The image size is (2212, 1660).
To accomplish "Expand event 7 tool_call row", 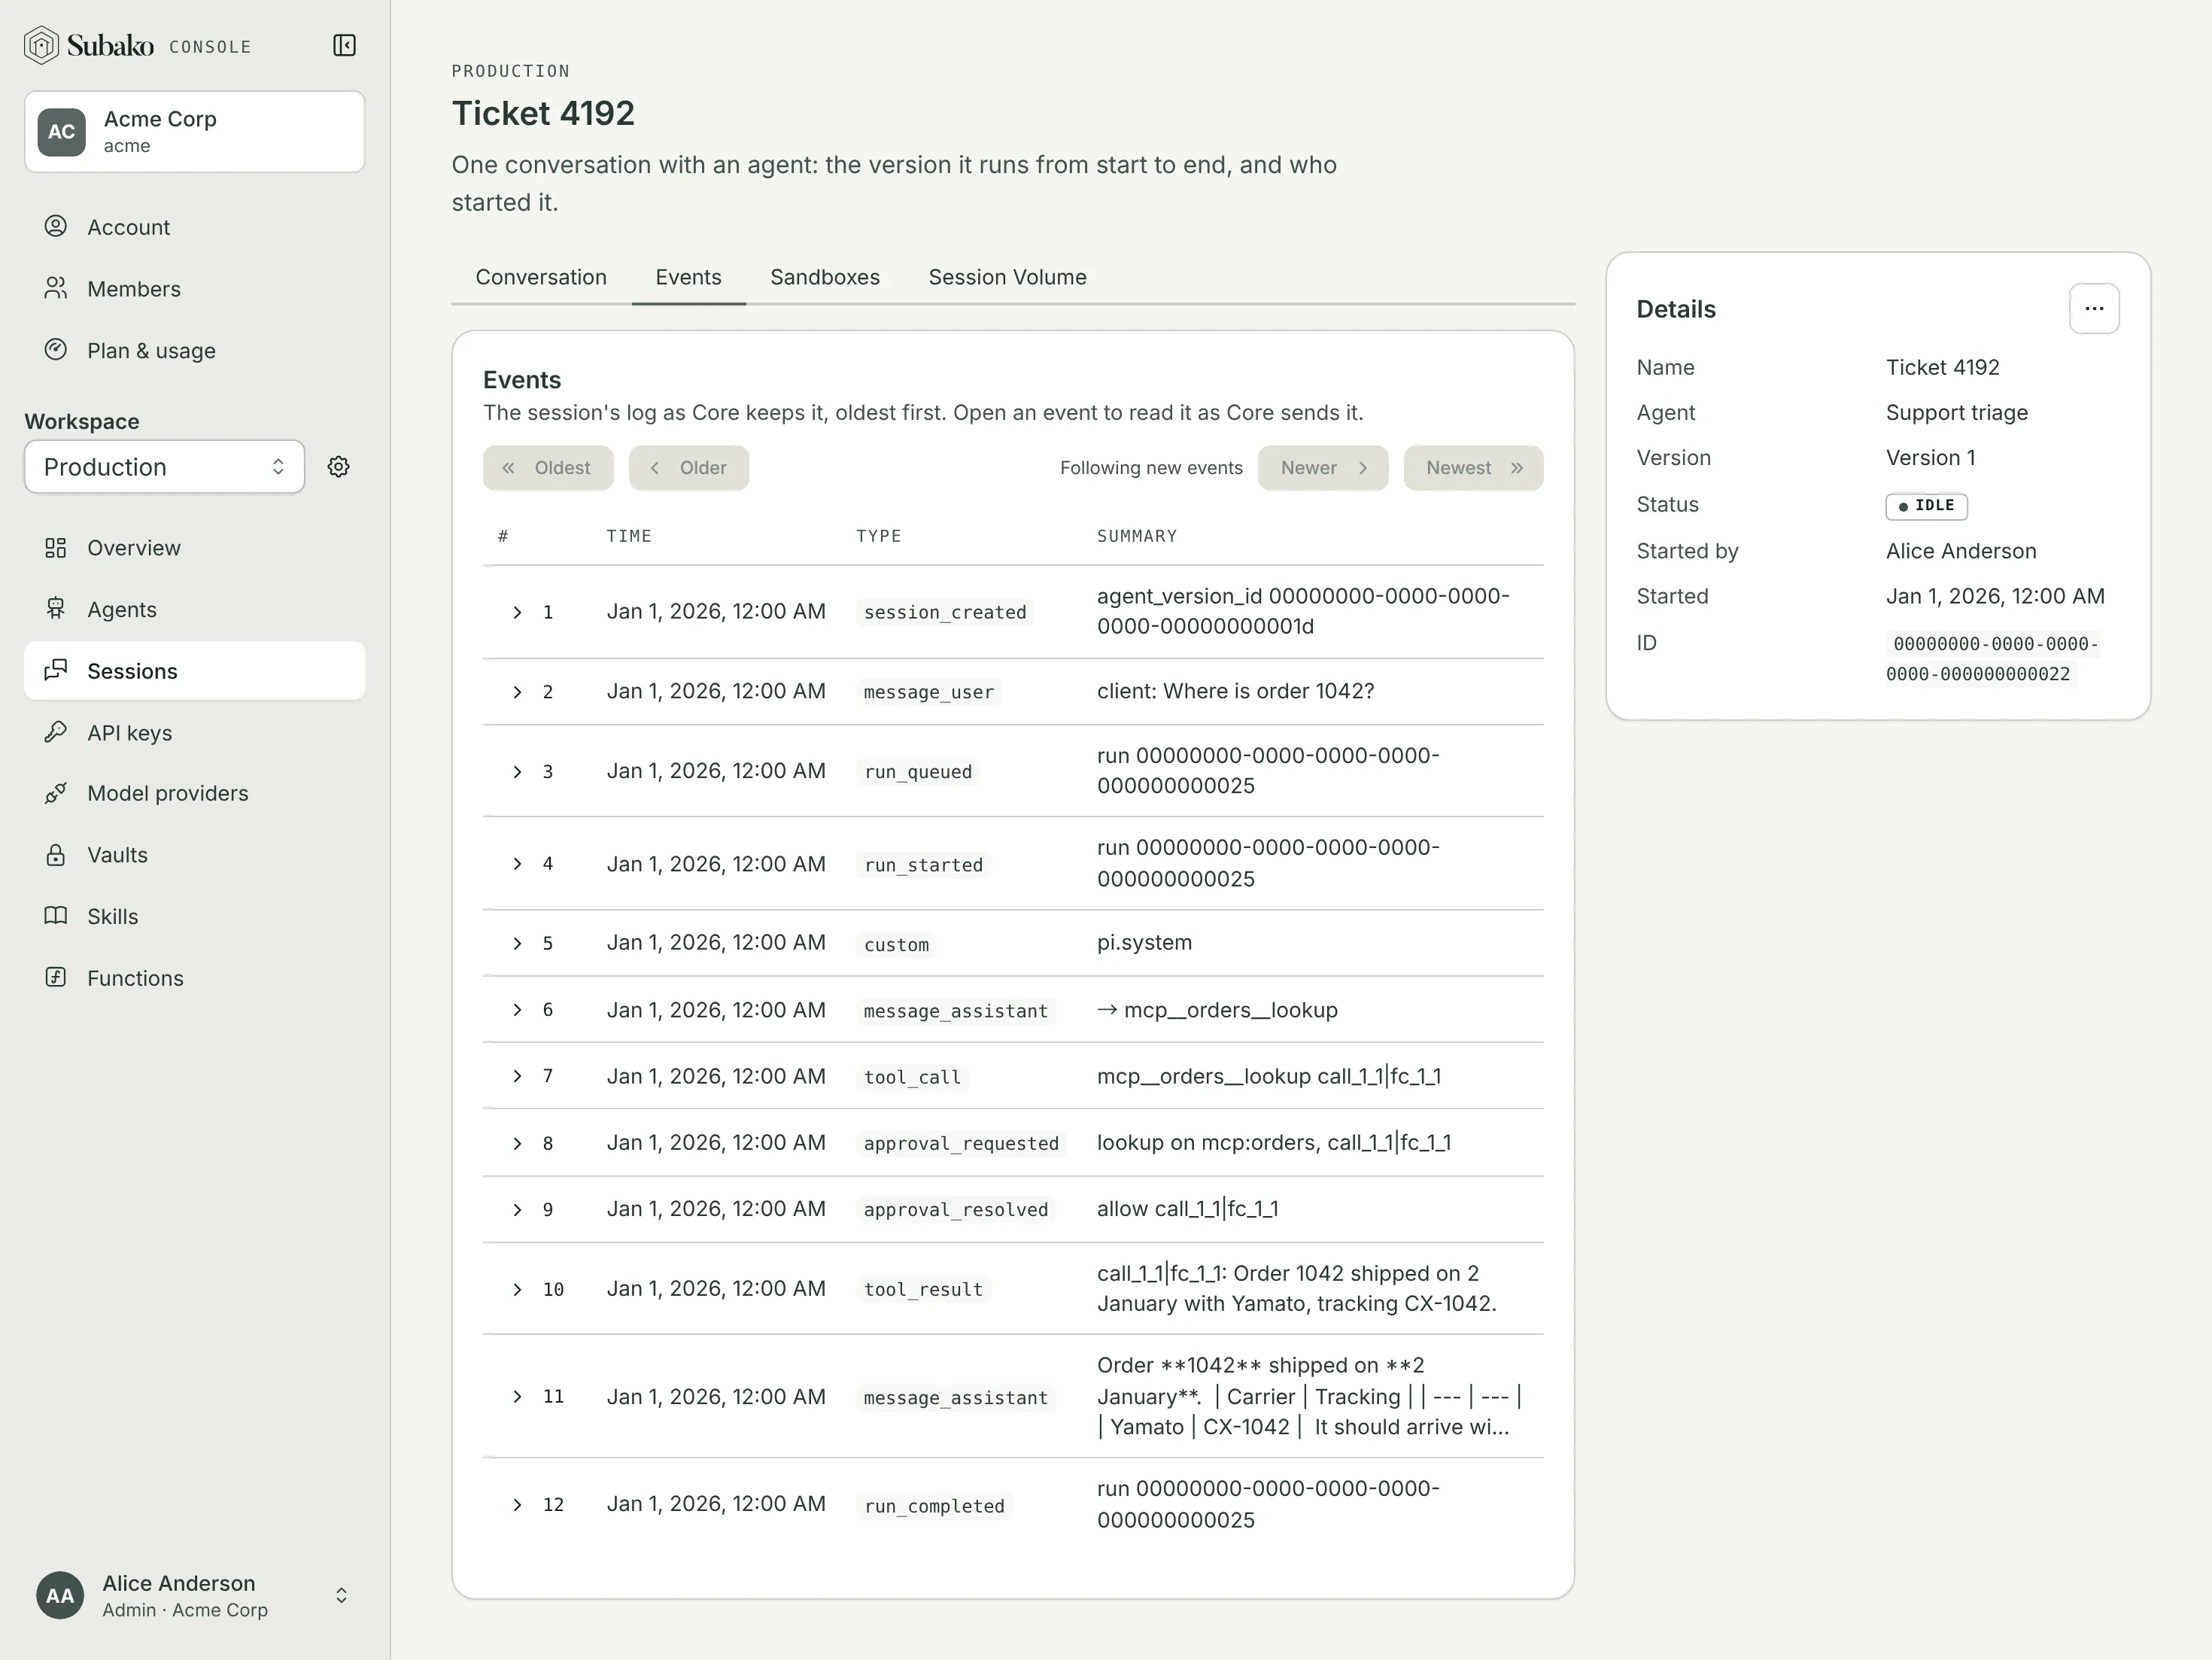I will (517, 1076).
